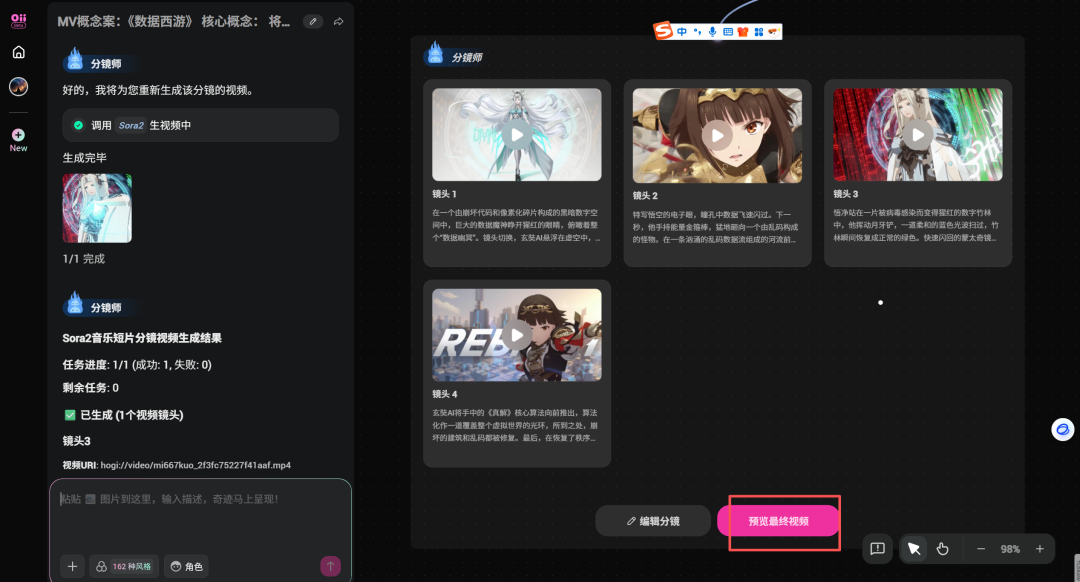1080x582 pixels.
Task: Zoom in with the plus button
Action: click(1040, 549)
